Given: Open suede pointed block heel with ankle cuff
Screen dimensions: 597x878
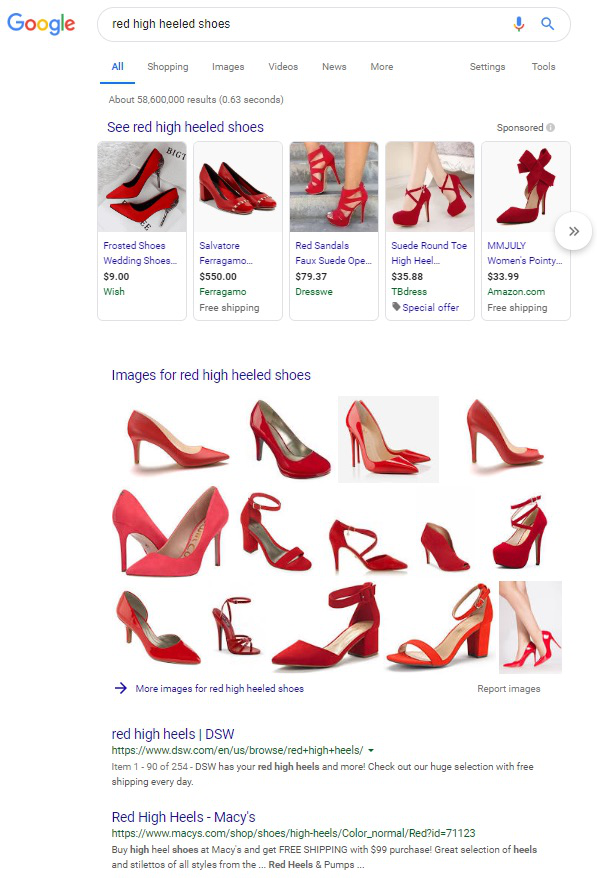Looking at the screenshot, I should [x=327, y=626].
